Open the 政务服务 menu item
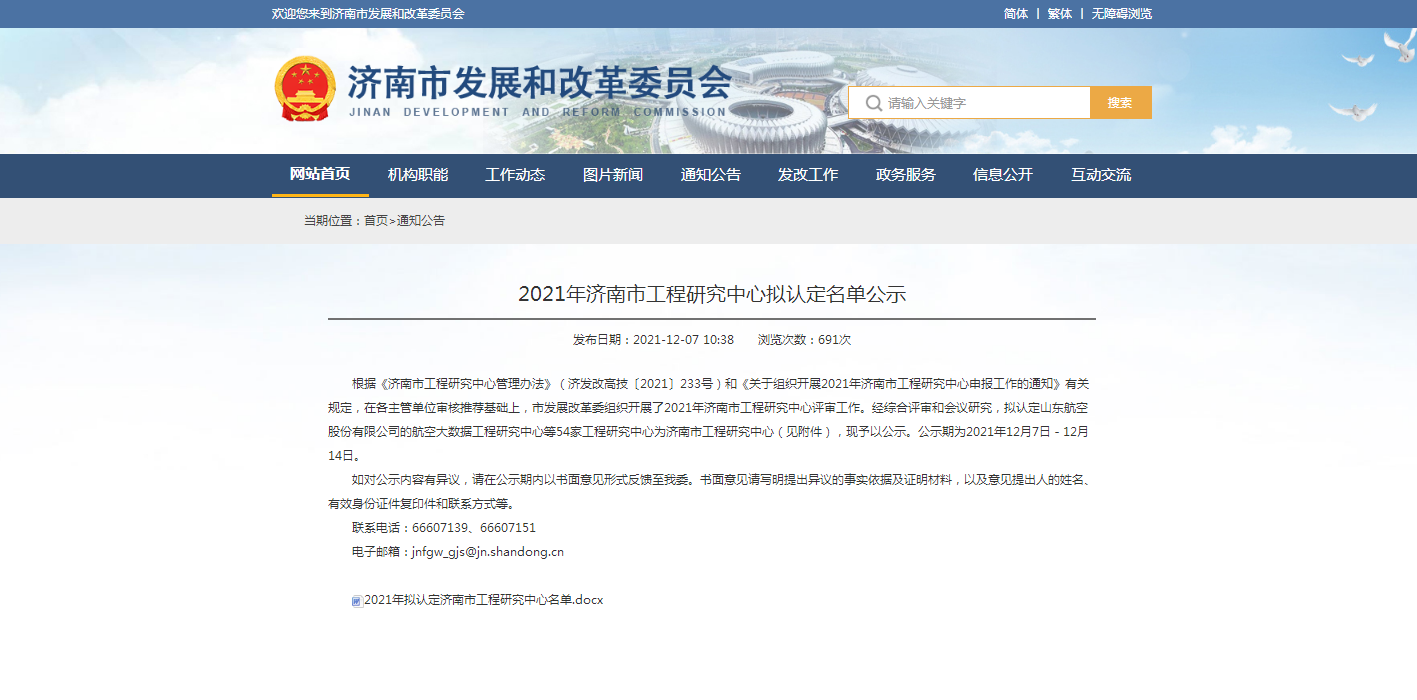Image resolution: width=1417 pixels, height=700 pixels. click(906, 175)
